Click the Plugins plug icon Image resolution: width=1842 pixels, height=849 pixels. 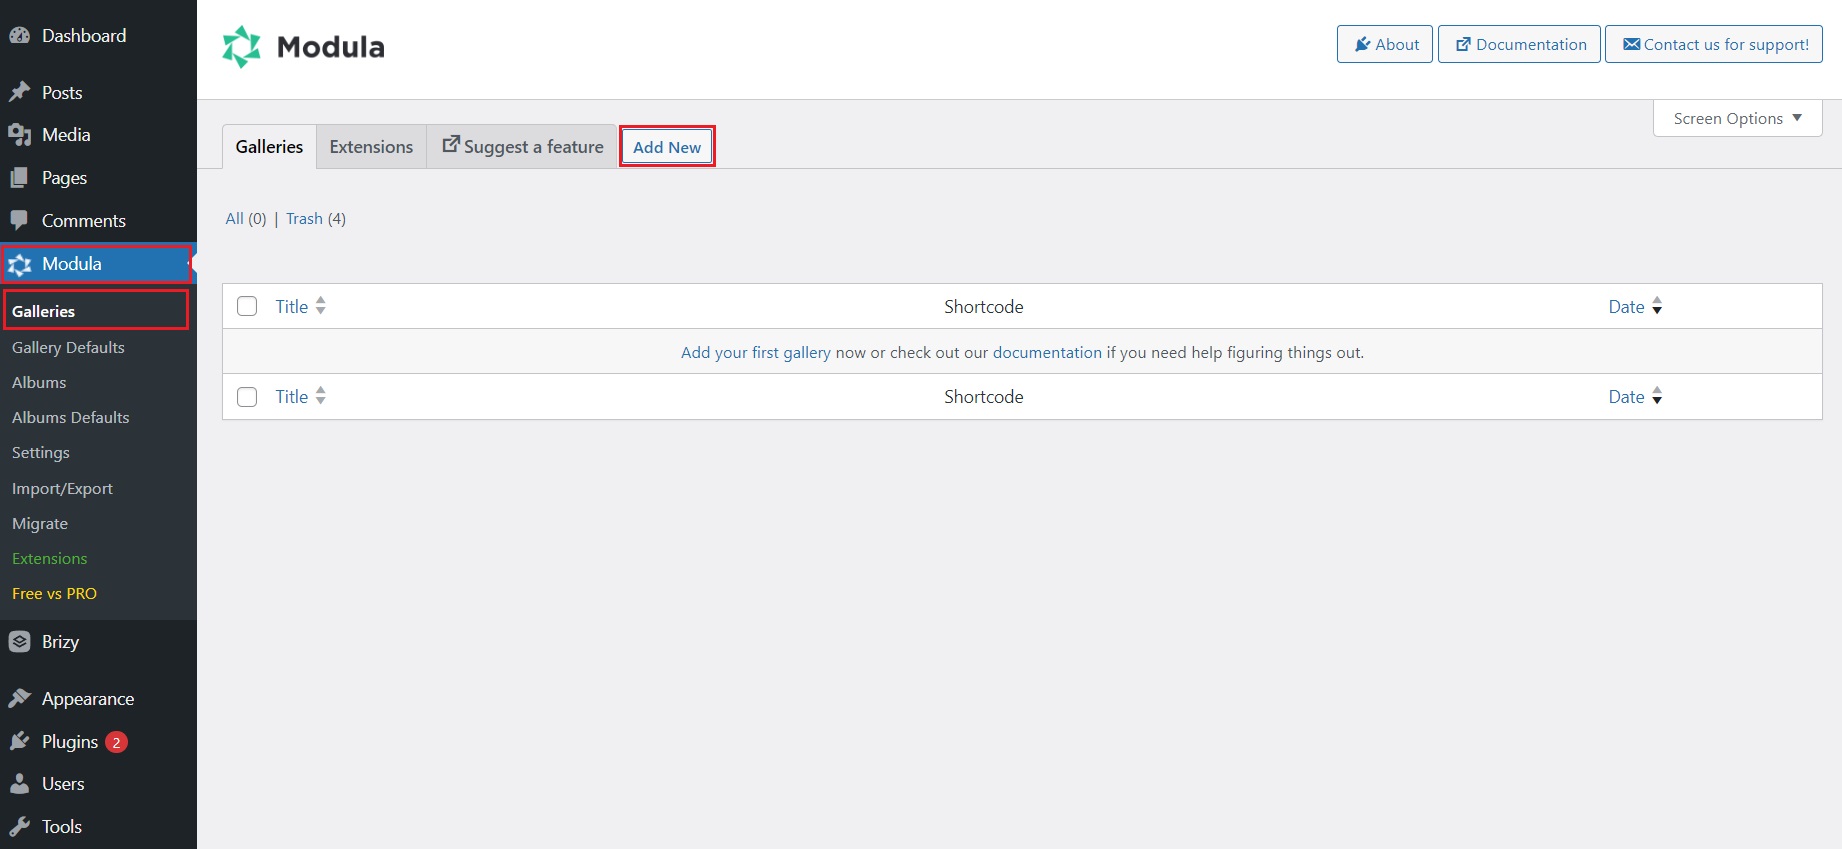pyautogui.click(x=19, y=741)
